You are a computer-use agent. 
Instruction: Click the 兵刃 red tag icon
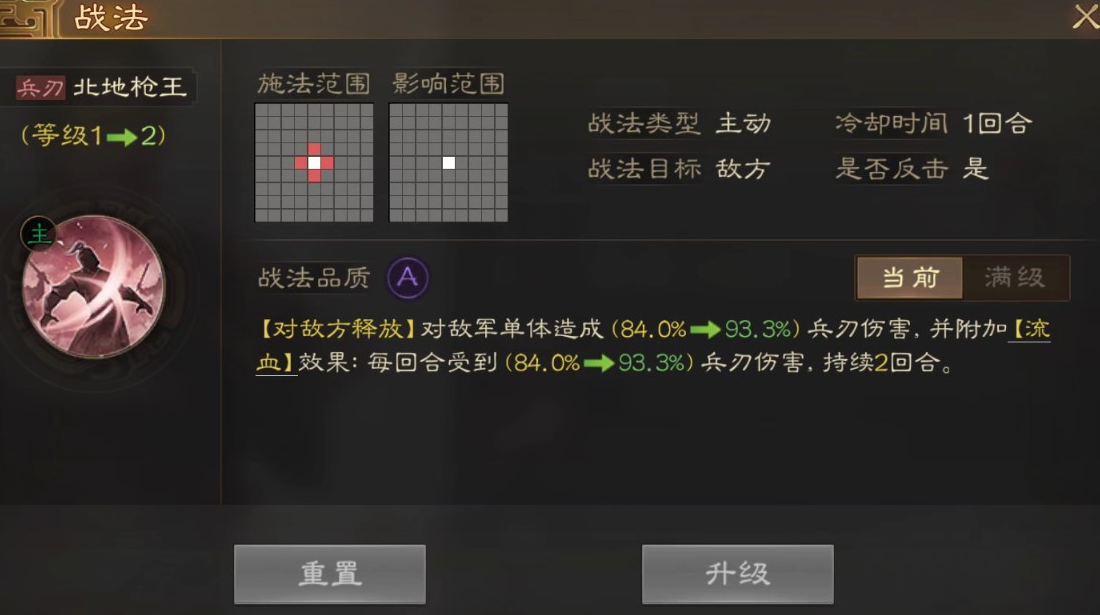click(x=40, y=88)
